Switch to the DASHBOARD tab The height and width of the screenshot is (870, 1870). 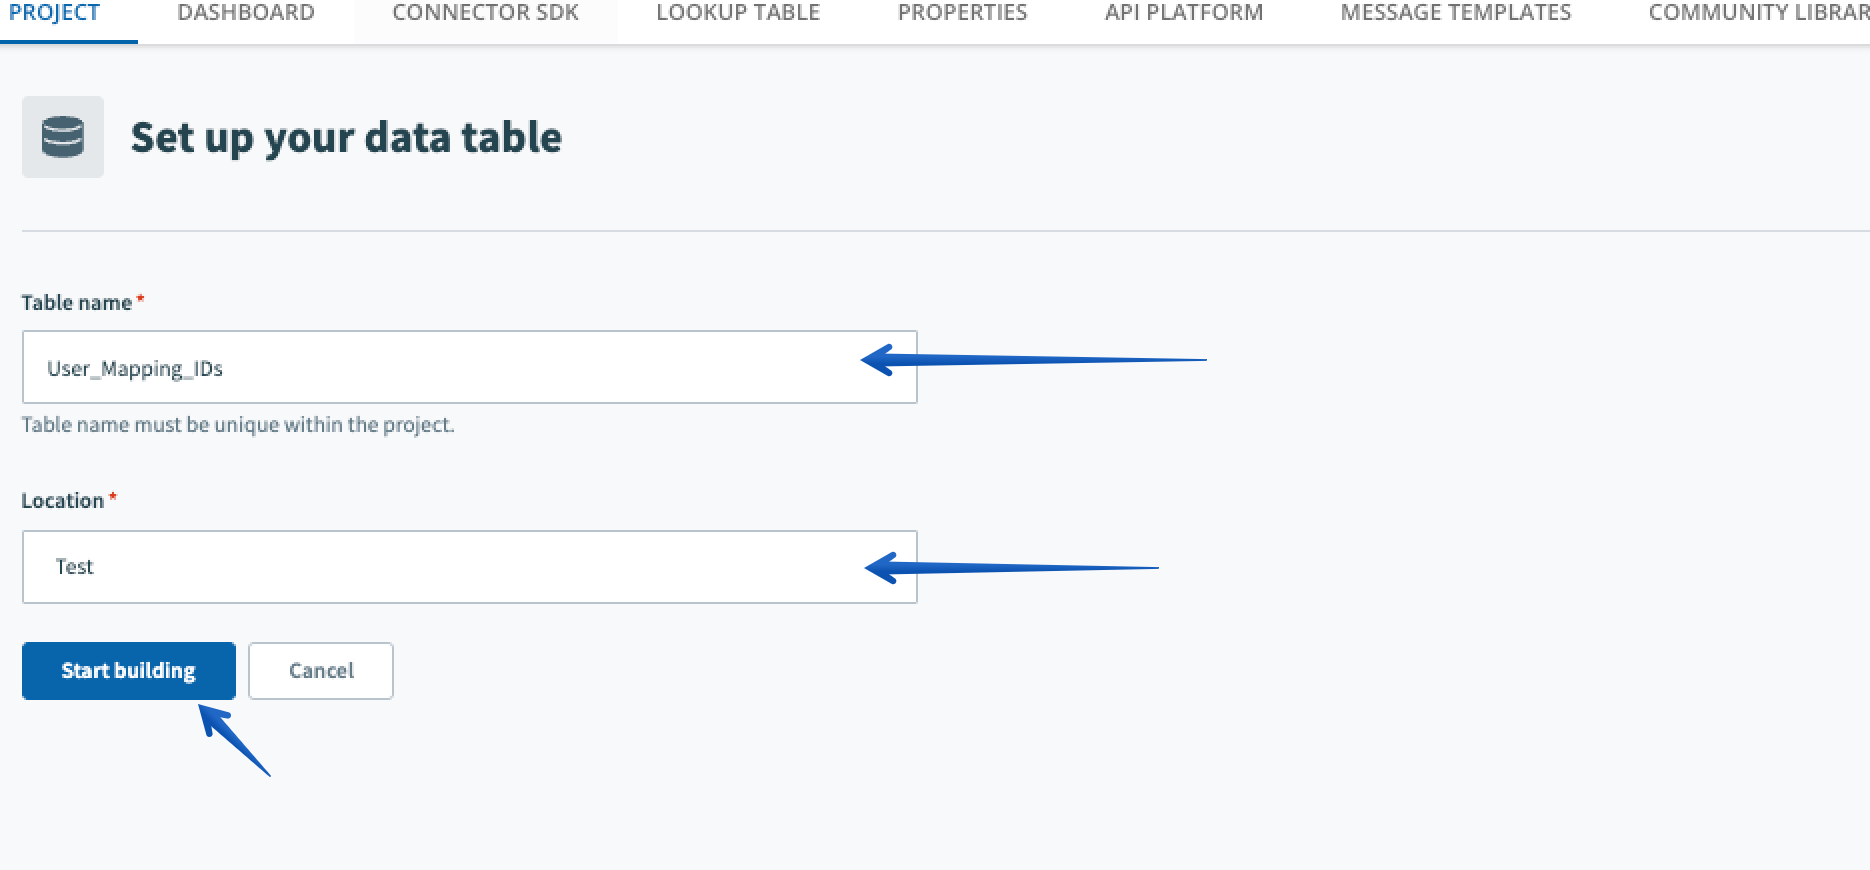(x=245, y=13)
